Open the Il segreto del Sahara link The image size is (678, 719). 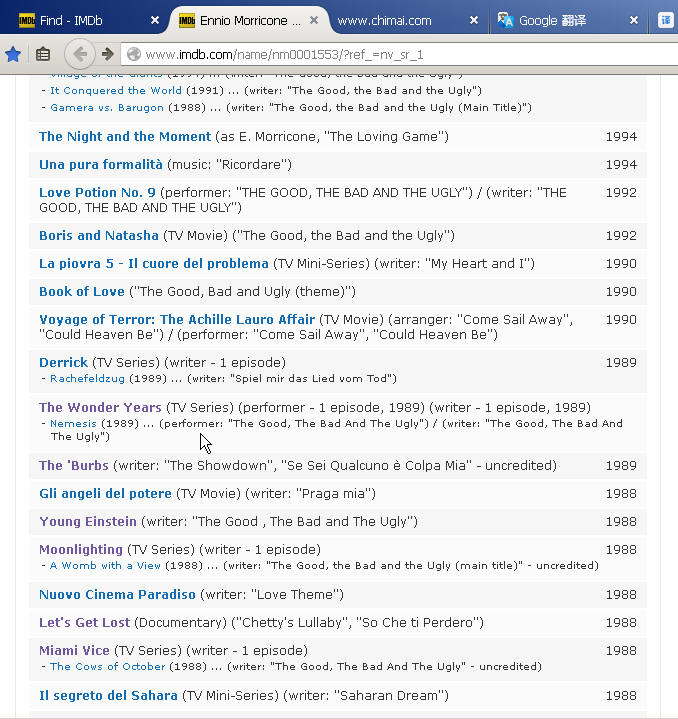click(x=109, y=696)
